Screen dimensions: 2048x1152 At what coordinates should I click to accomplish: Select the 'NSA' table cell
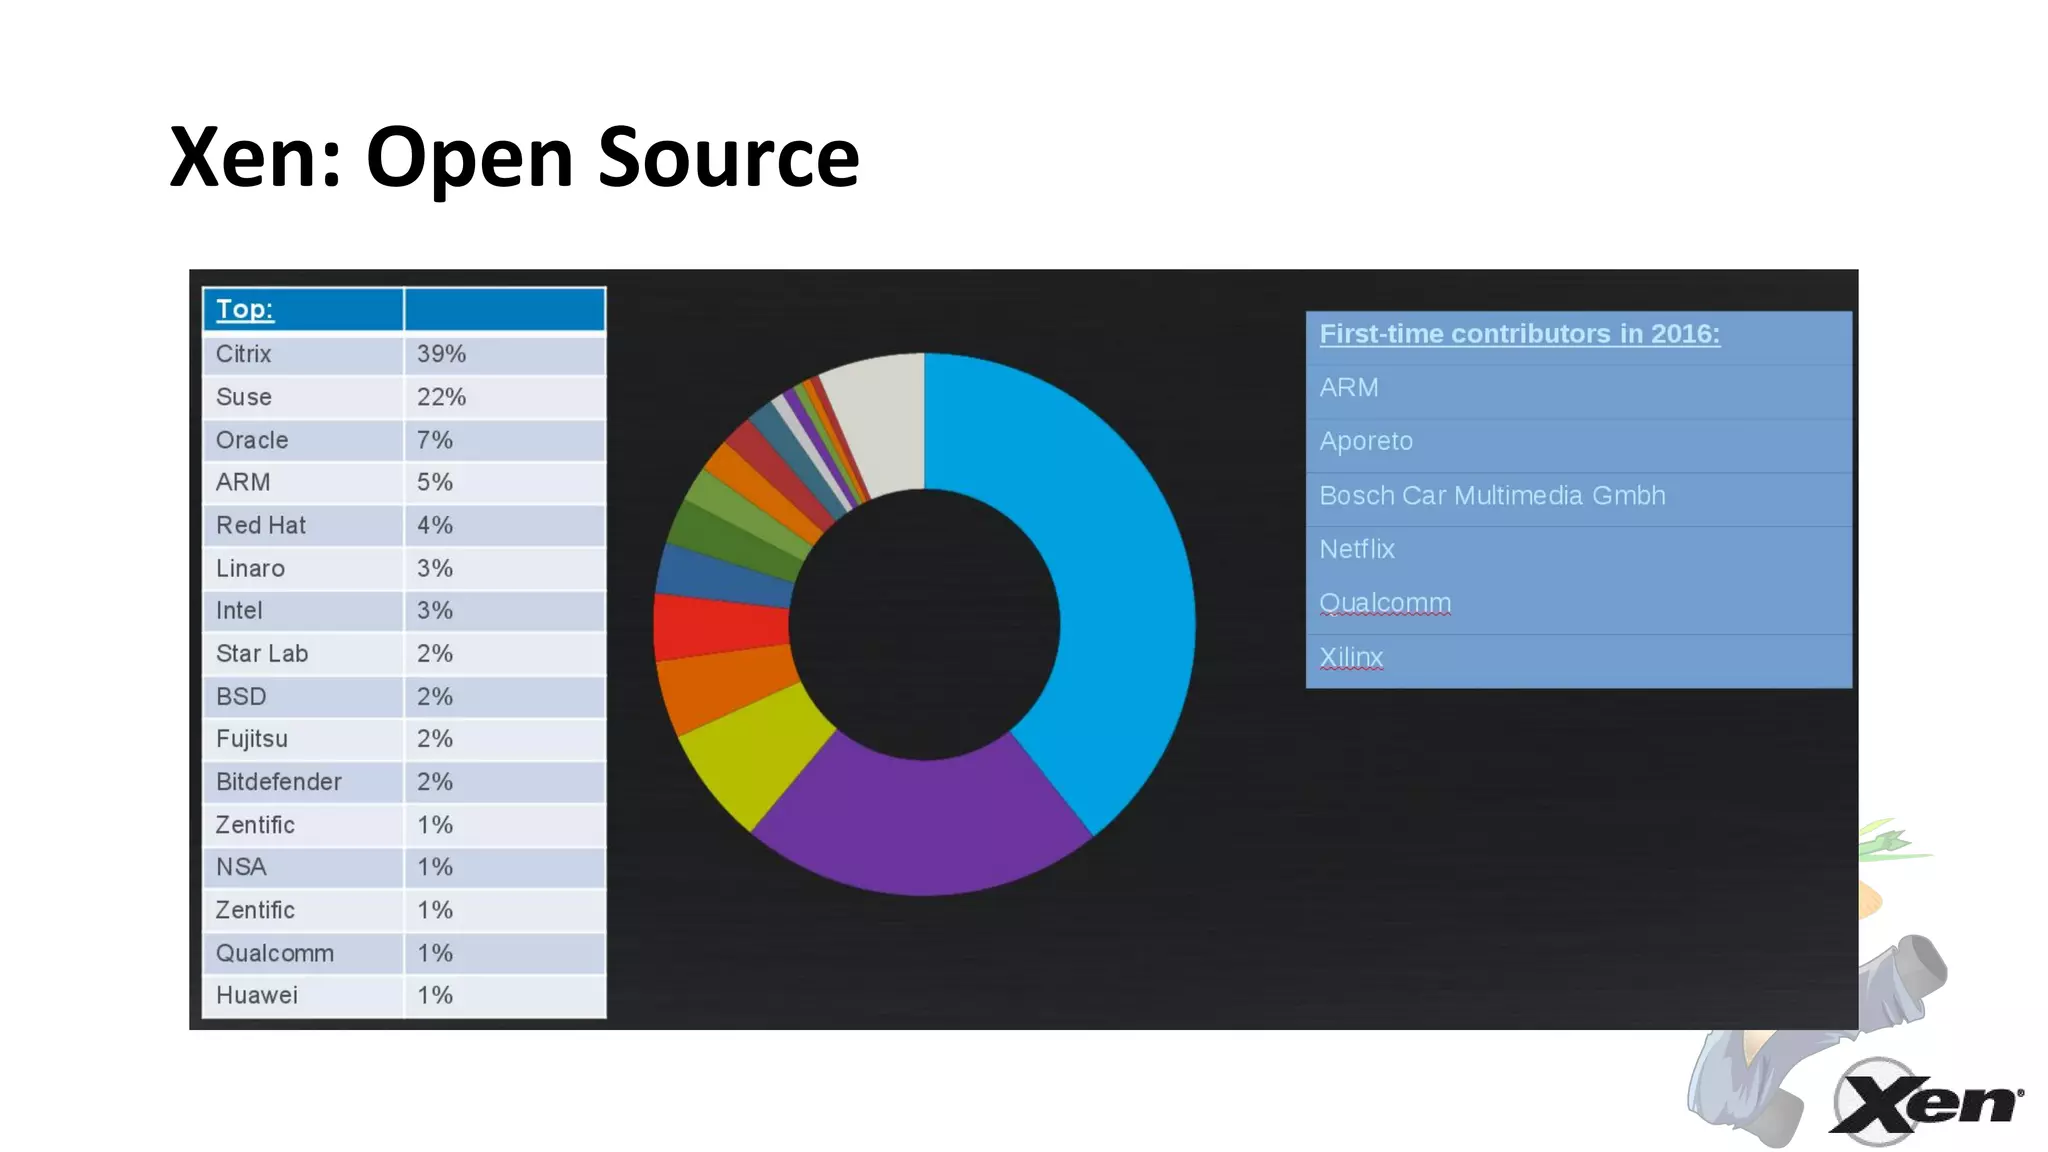click(x=303, y=867)
